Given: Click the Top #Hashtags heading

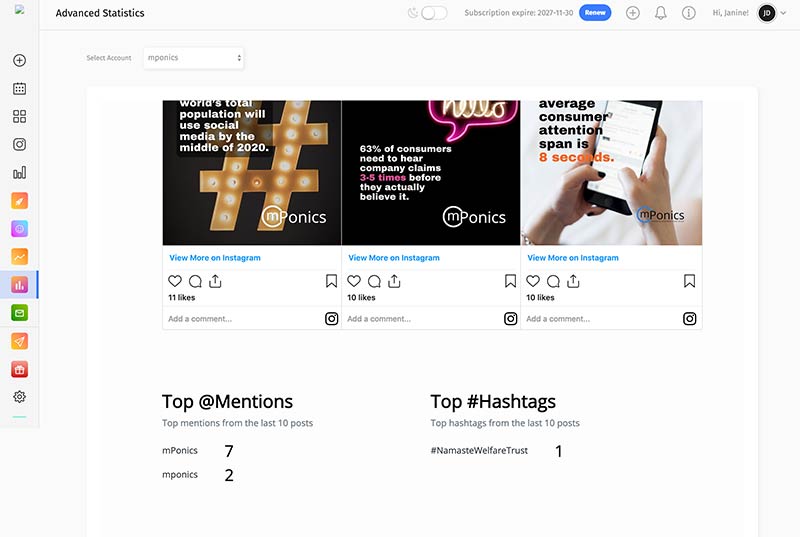Looking at the screenshot, I should click(493, 402).
